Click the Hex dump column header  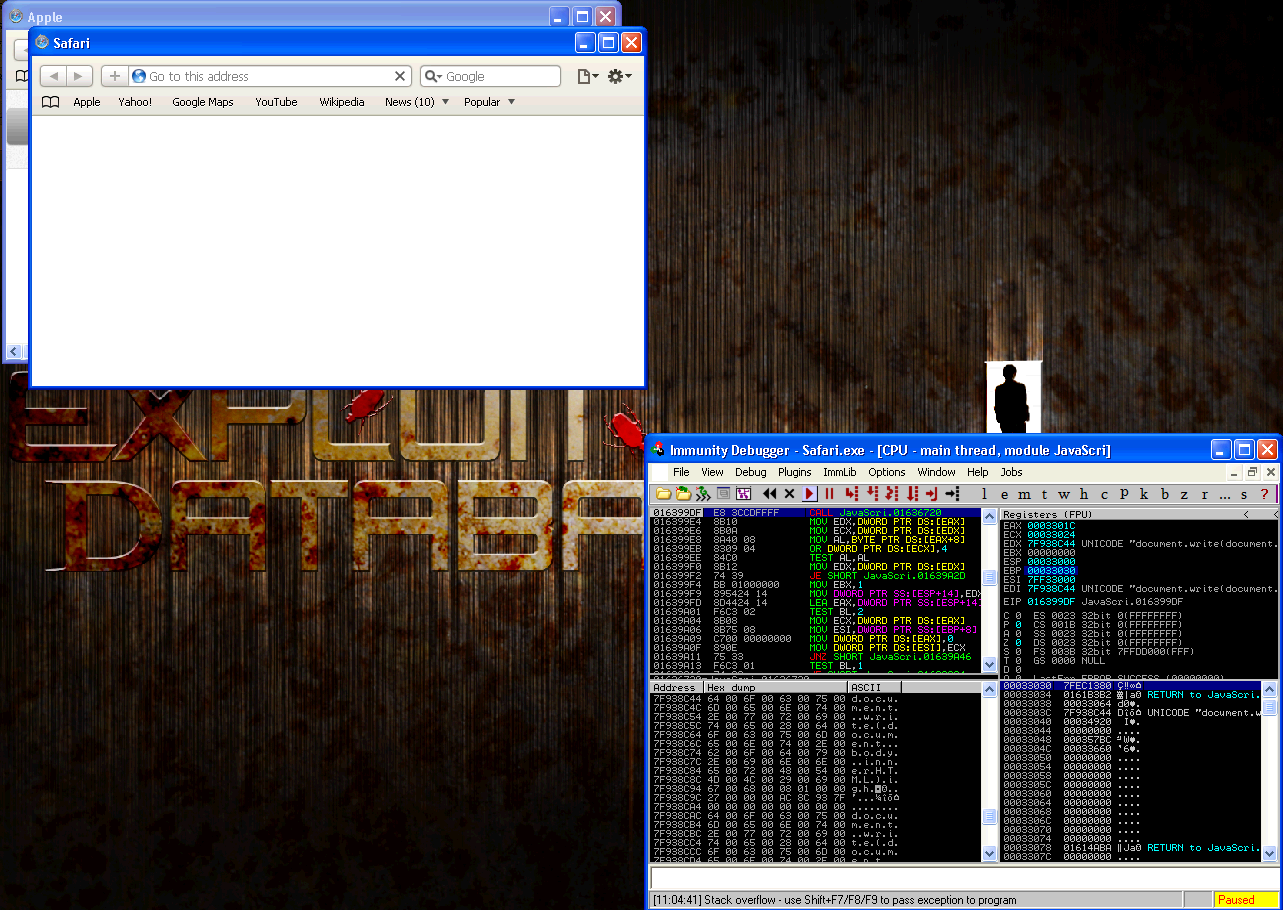click(774, 688)
